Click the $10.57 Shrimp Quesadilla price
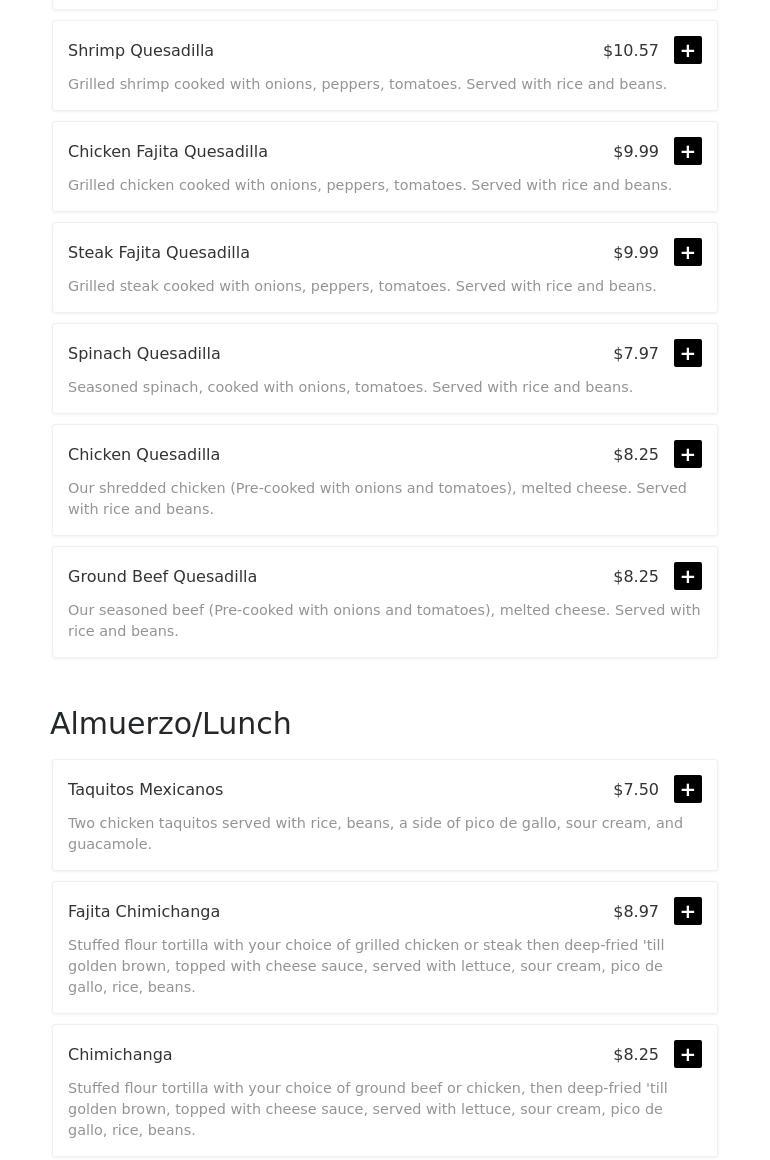Screen dimensions: 770x1160 coord(631,50)
